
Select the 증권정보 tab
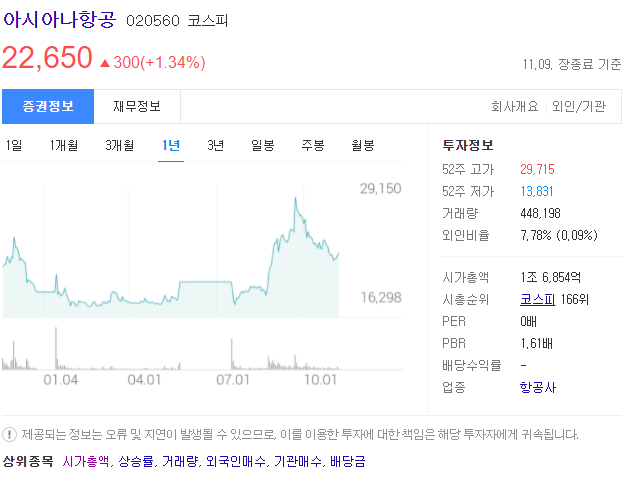pyautogui.click(x=48, y=106)
